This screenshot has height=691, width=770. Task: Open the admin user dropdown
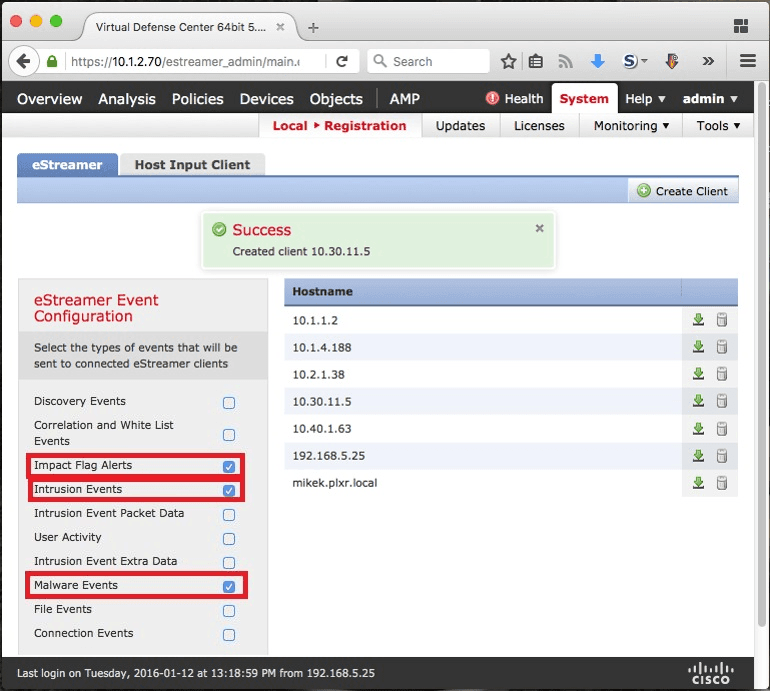710,99
